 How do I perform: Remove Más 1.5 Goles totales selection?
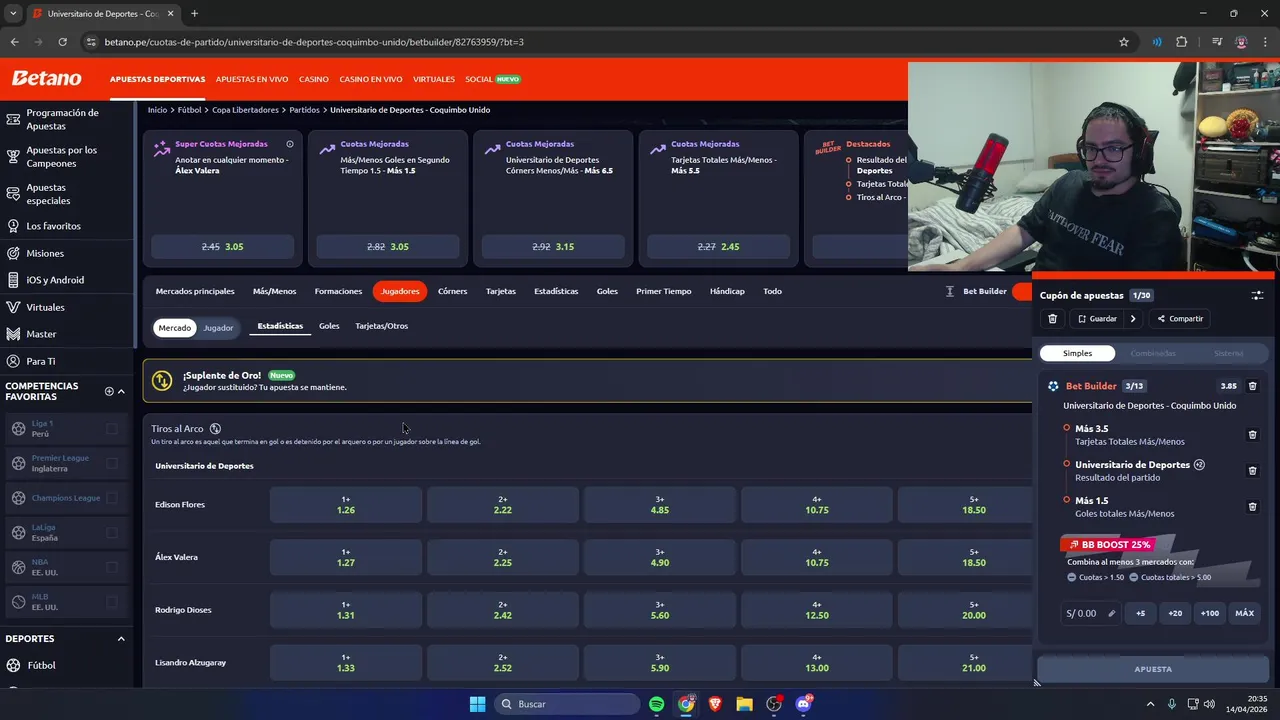coord(1252,507)
